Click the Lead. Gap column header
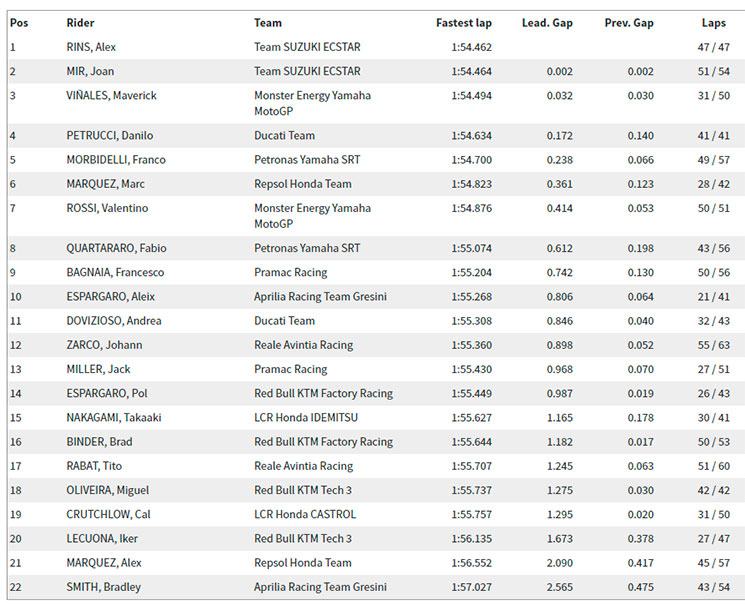745x605 pixels. click(x=547, y=23)
